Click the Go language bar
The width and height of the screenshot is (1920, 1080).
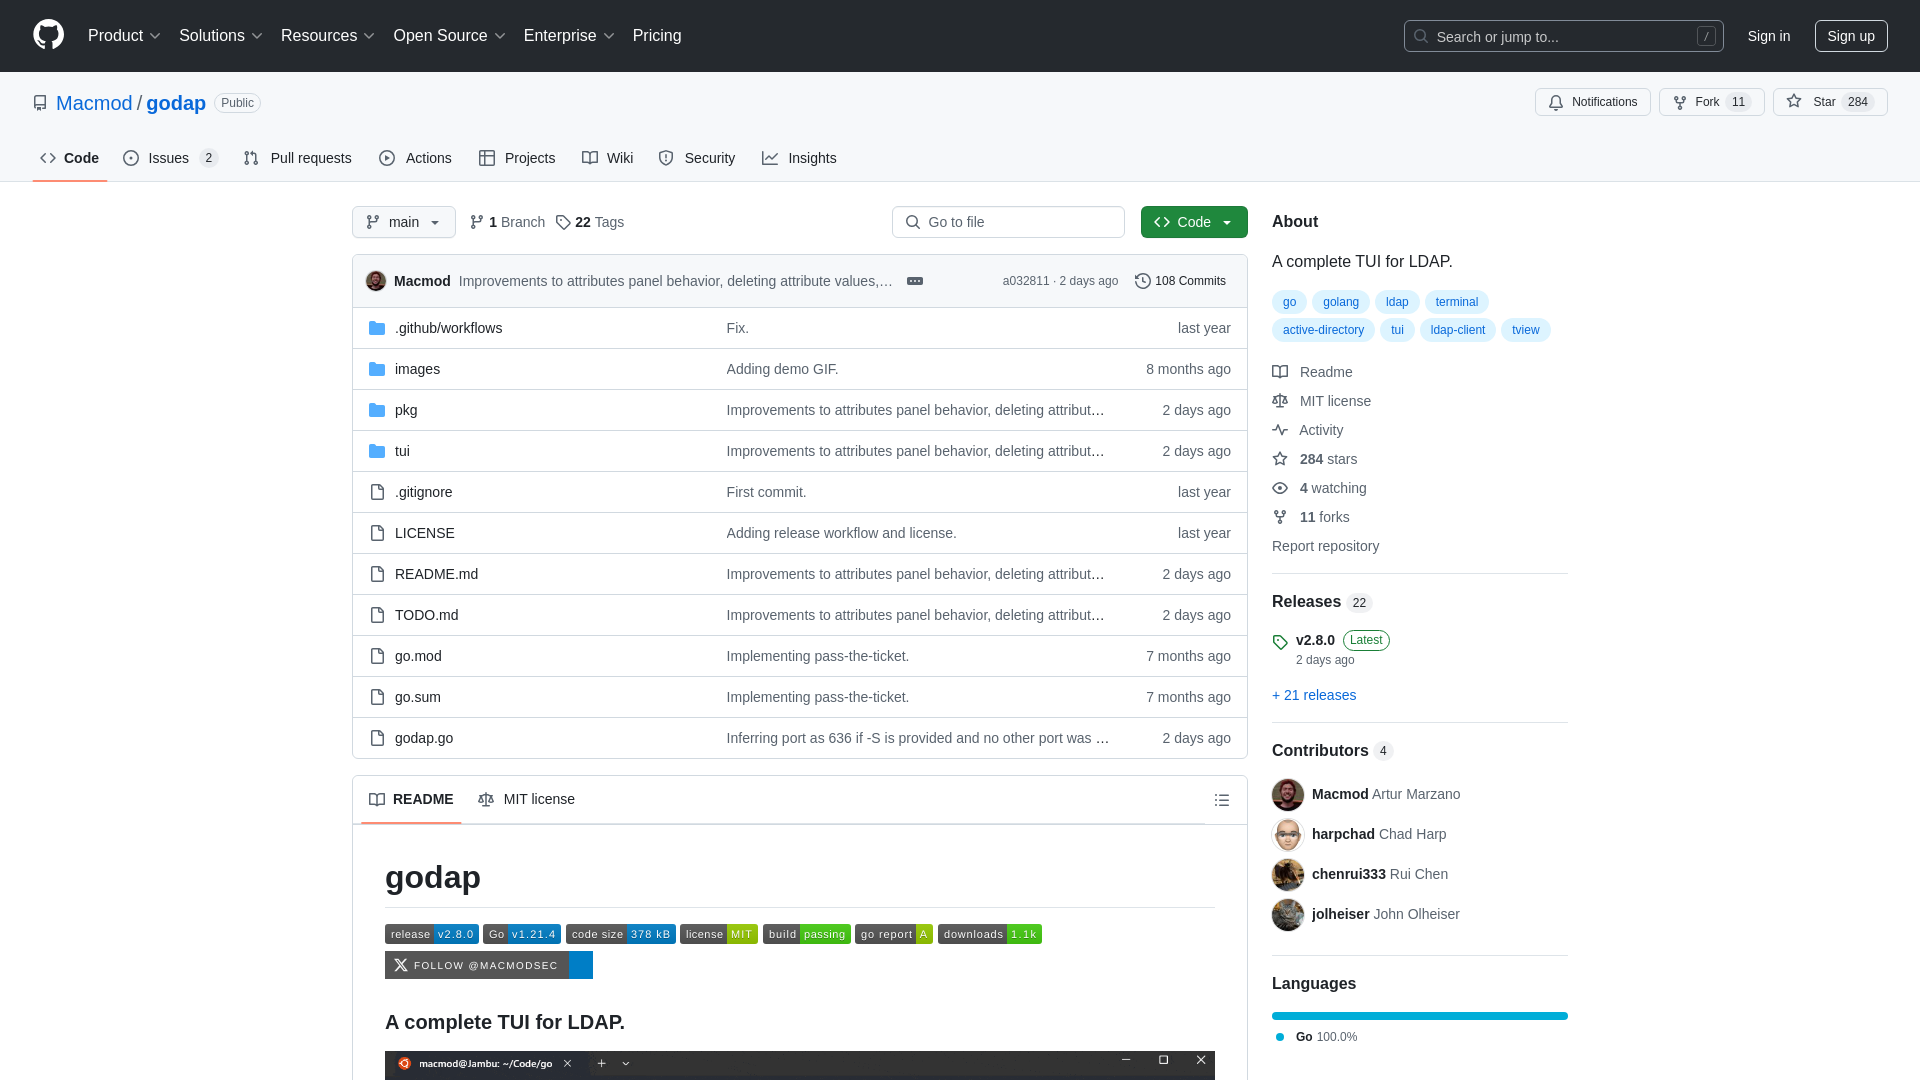[x=1420, y=1016]
